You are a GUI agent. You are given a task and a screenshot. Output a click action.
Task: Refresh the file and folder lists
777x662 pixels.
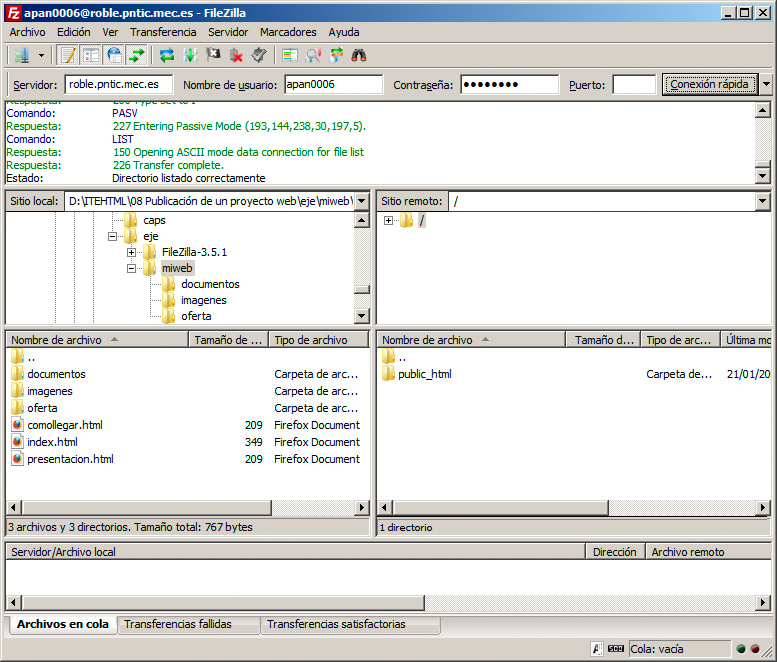(x=167, y=55)
